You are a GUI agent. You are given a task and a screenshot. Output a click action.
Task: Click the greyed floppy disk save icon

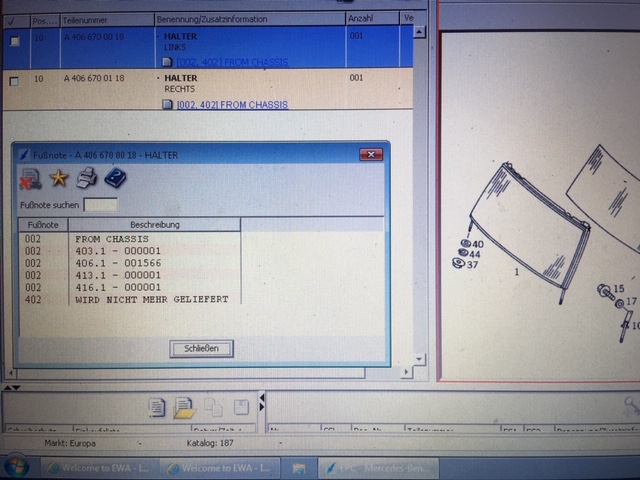click(x=241, y=407)
